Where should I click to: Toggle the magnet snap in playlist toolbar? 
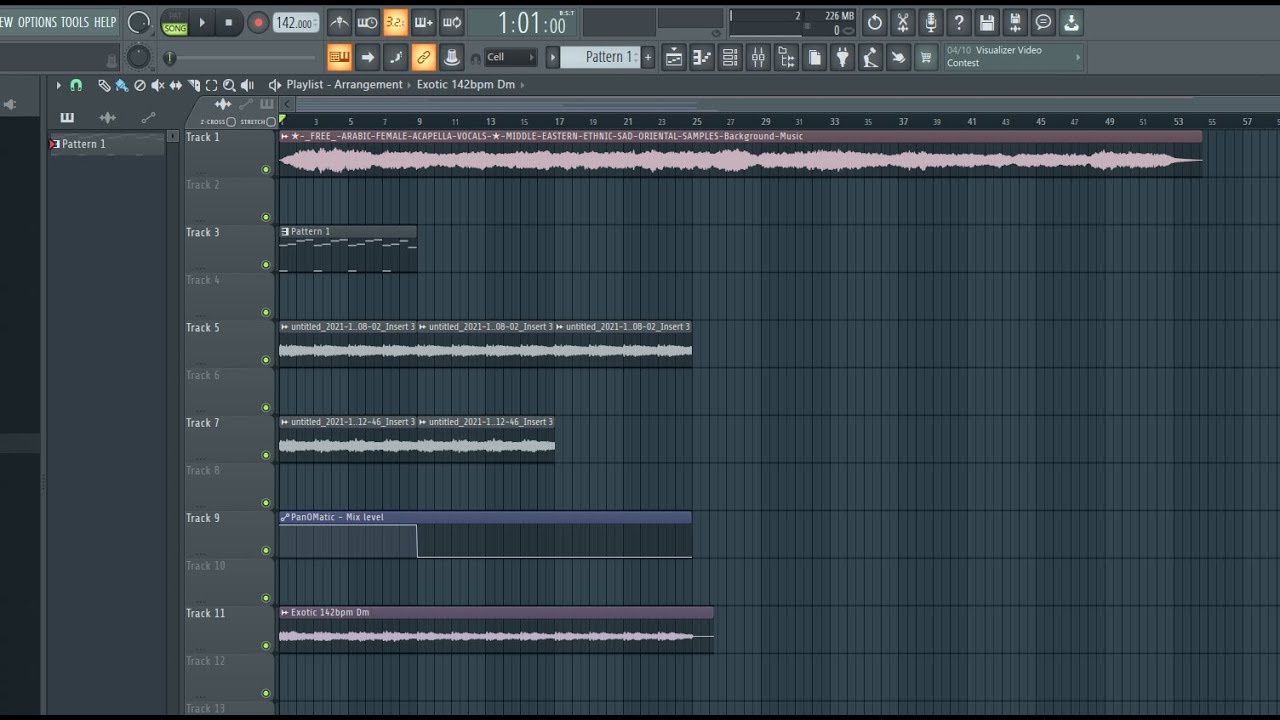(x=76, y=85)
